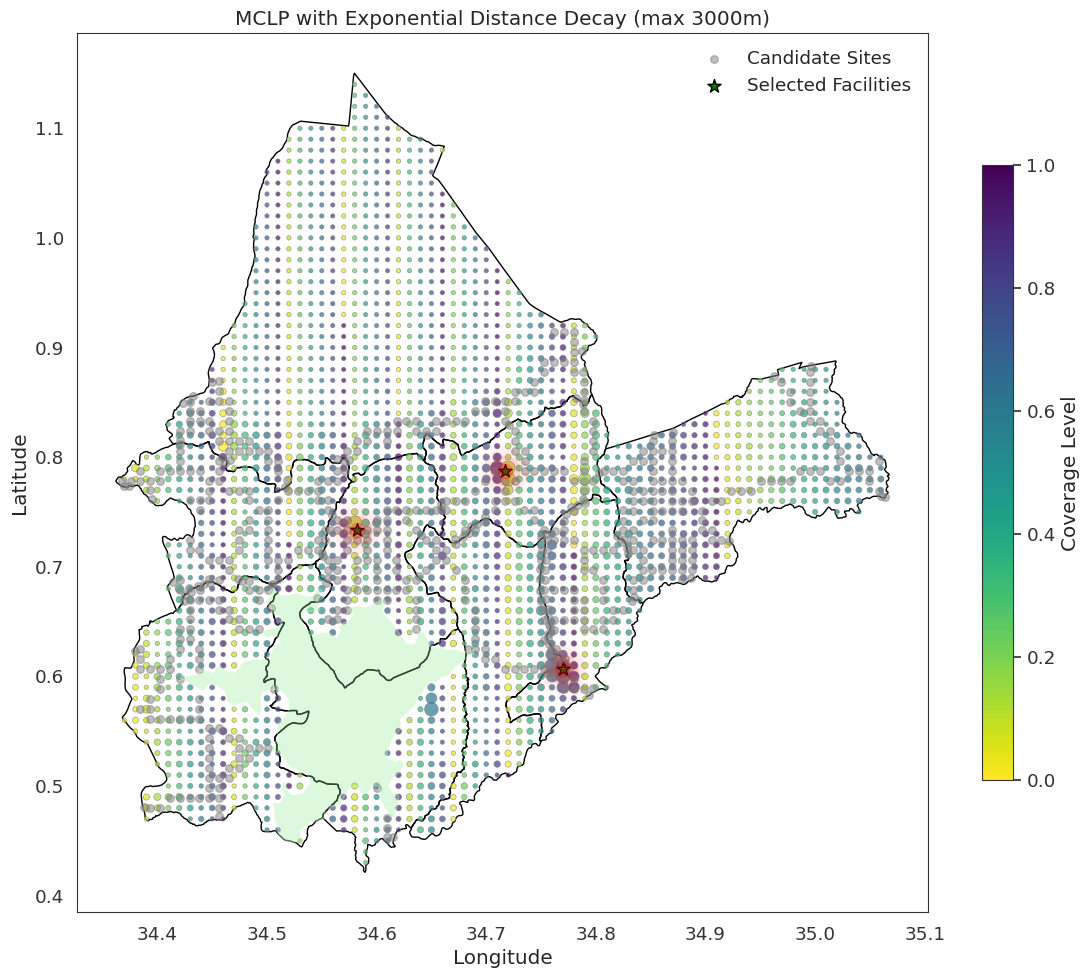
Task: Click the chart title about MCLP
Action: (502, 18)
